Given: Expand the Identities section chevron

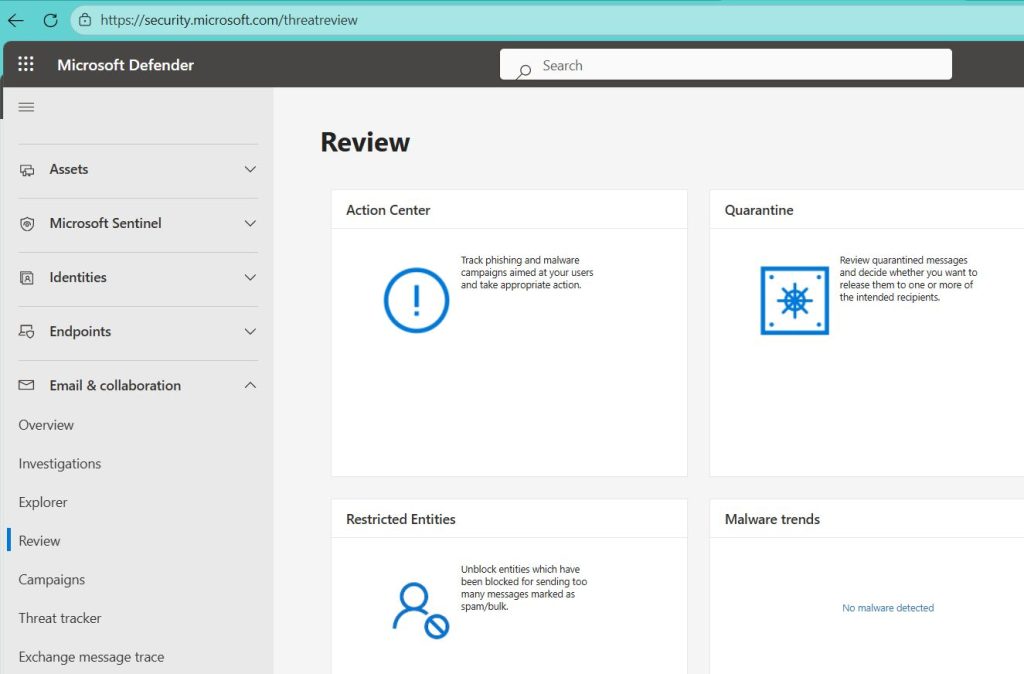Looking at the screenshot, I should point(250,278).
